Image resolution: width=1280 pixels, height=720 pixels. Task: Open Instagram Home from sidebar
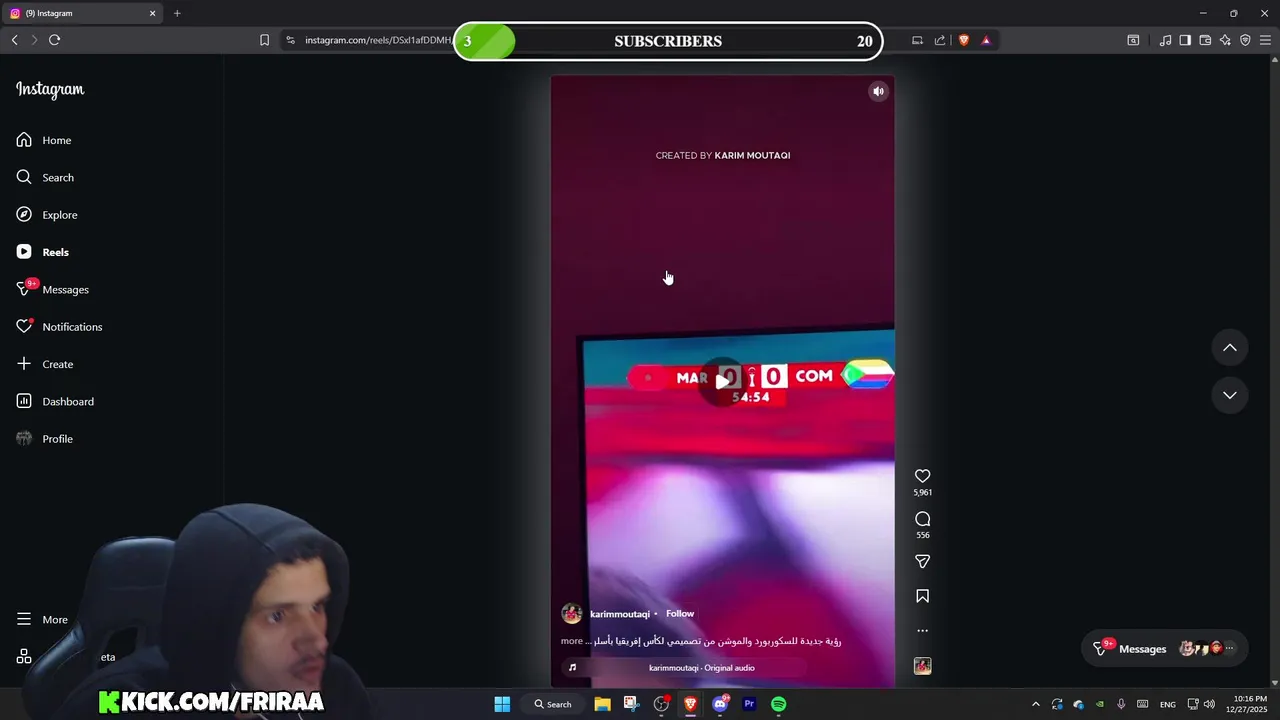coord(44,140)
